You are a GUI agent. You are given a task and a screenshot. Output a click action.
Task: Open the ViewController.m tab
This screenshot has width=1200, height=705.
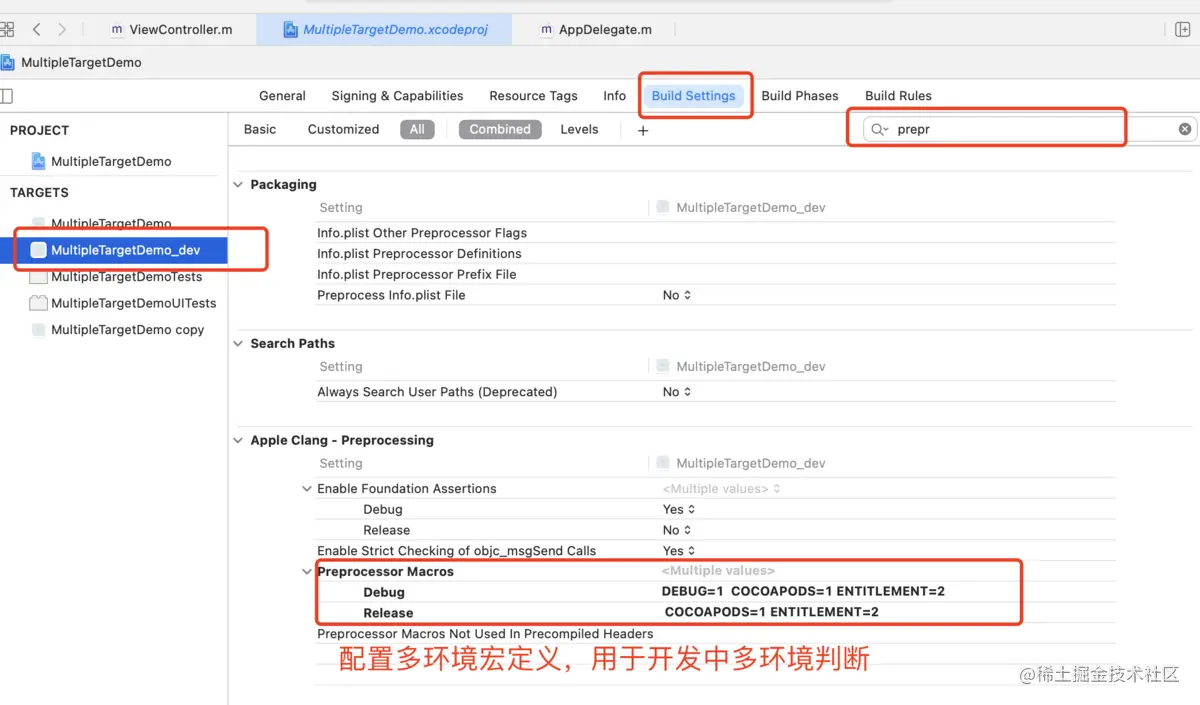(171, 30)
